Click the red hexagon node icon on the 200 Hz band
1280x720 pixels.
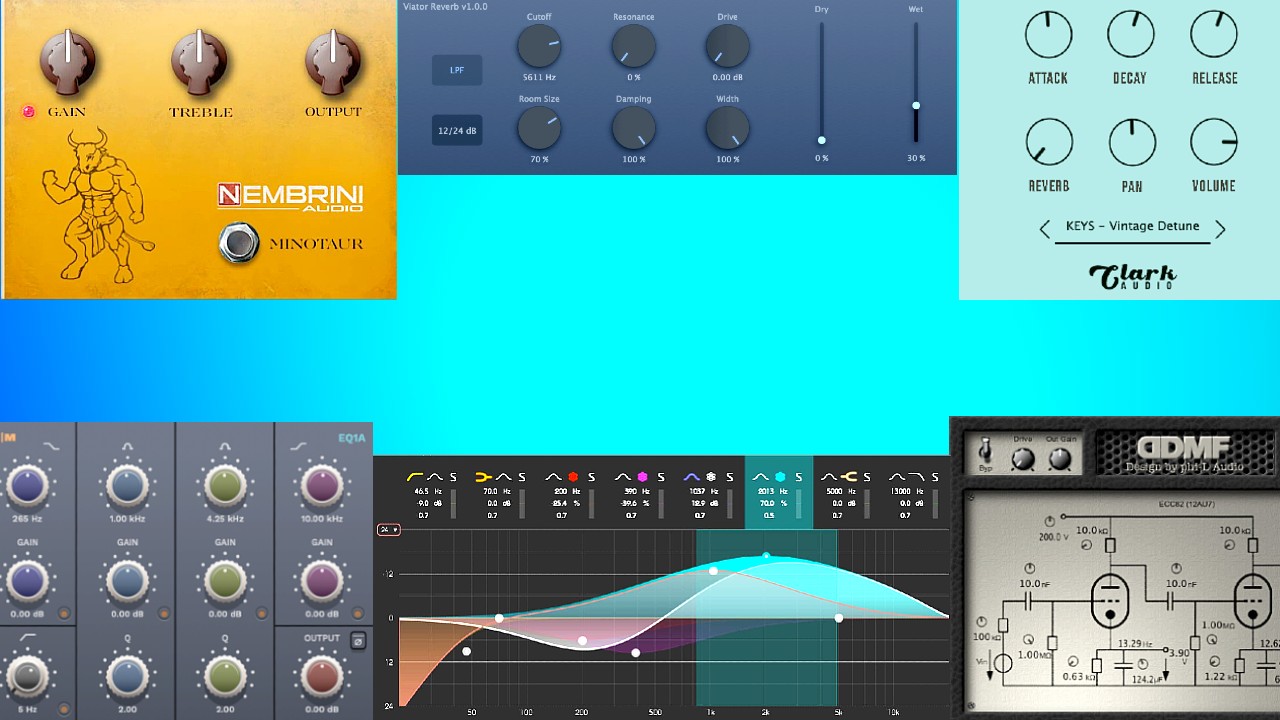(571, 476)
